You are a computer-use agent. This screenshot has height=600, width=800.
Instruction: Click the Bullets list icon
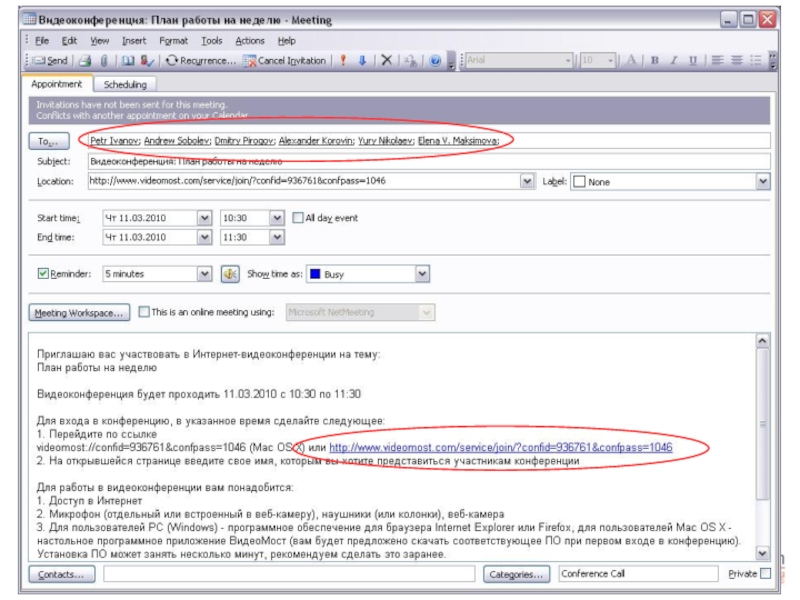click(756, 60)
